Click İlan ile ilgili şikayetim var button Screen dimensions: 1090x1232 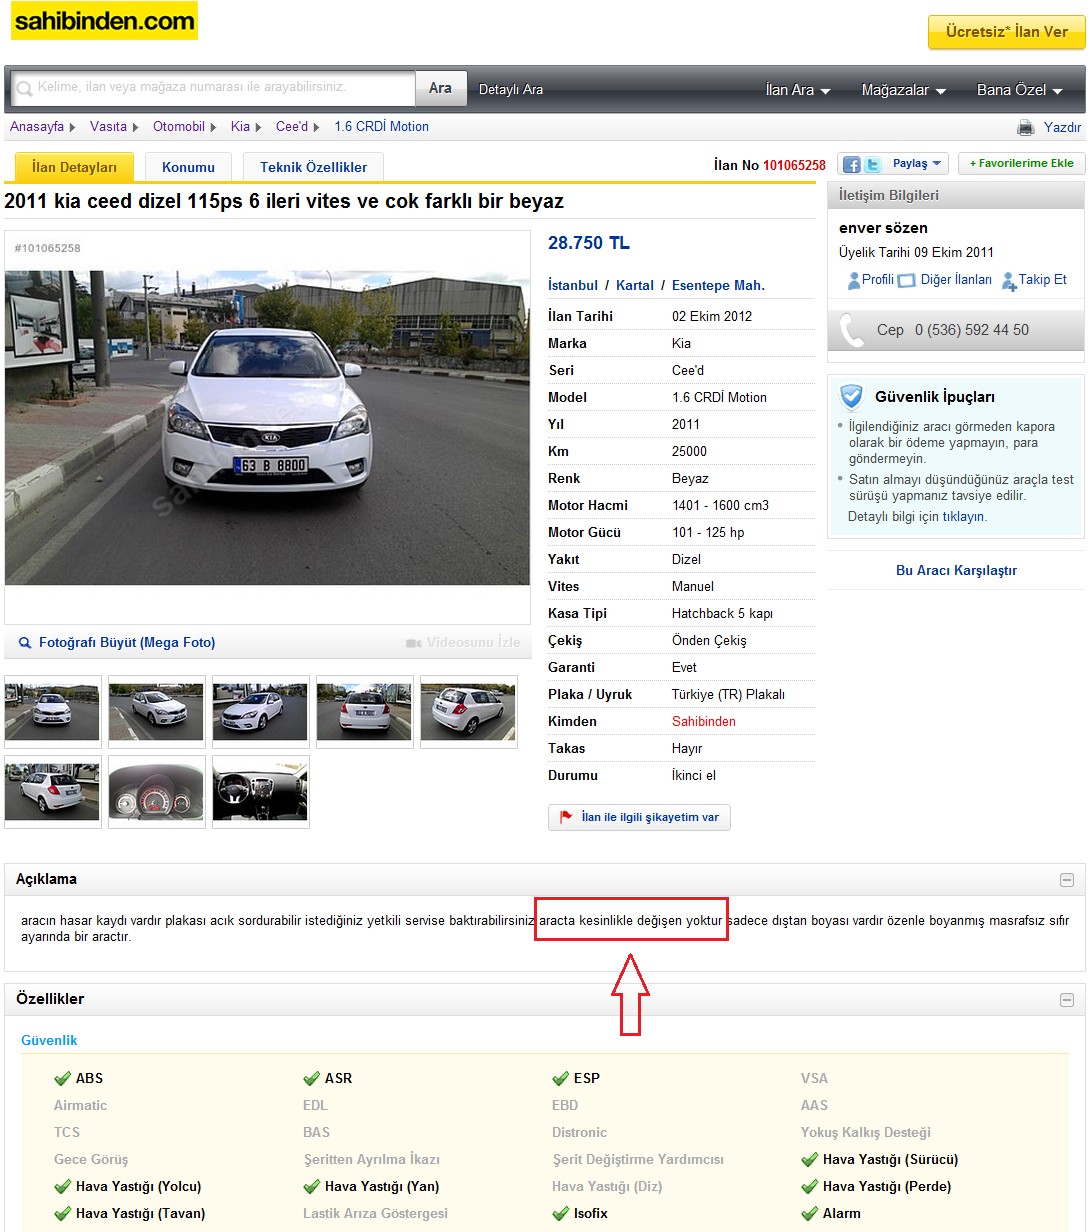coord(639,817)
